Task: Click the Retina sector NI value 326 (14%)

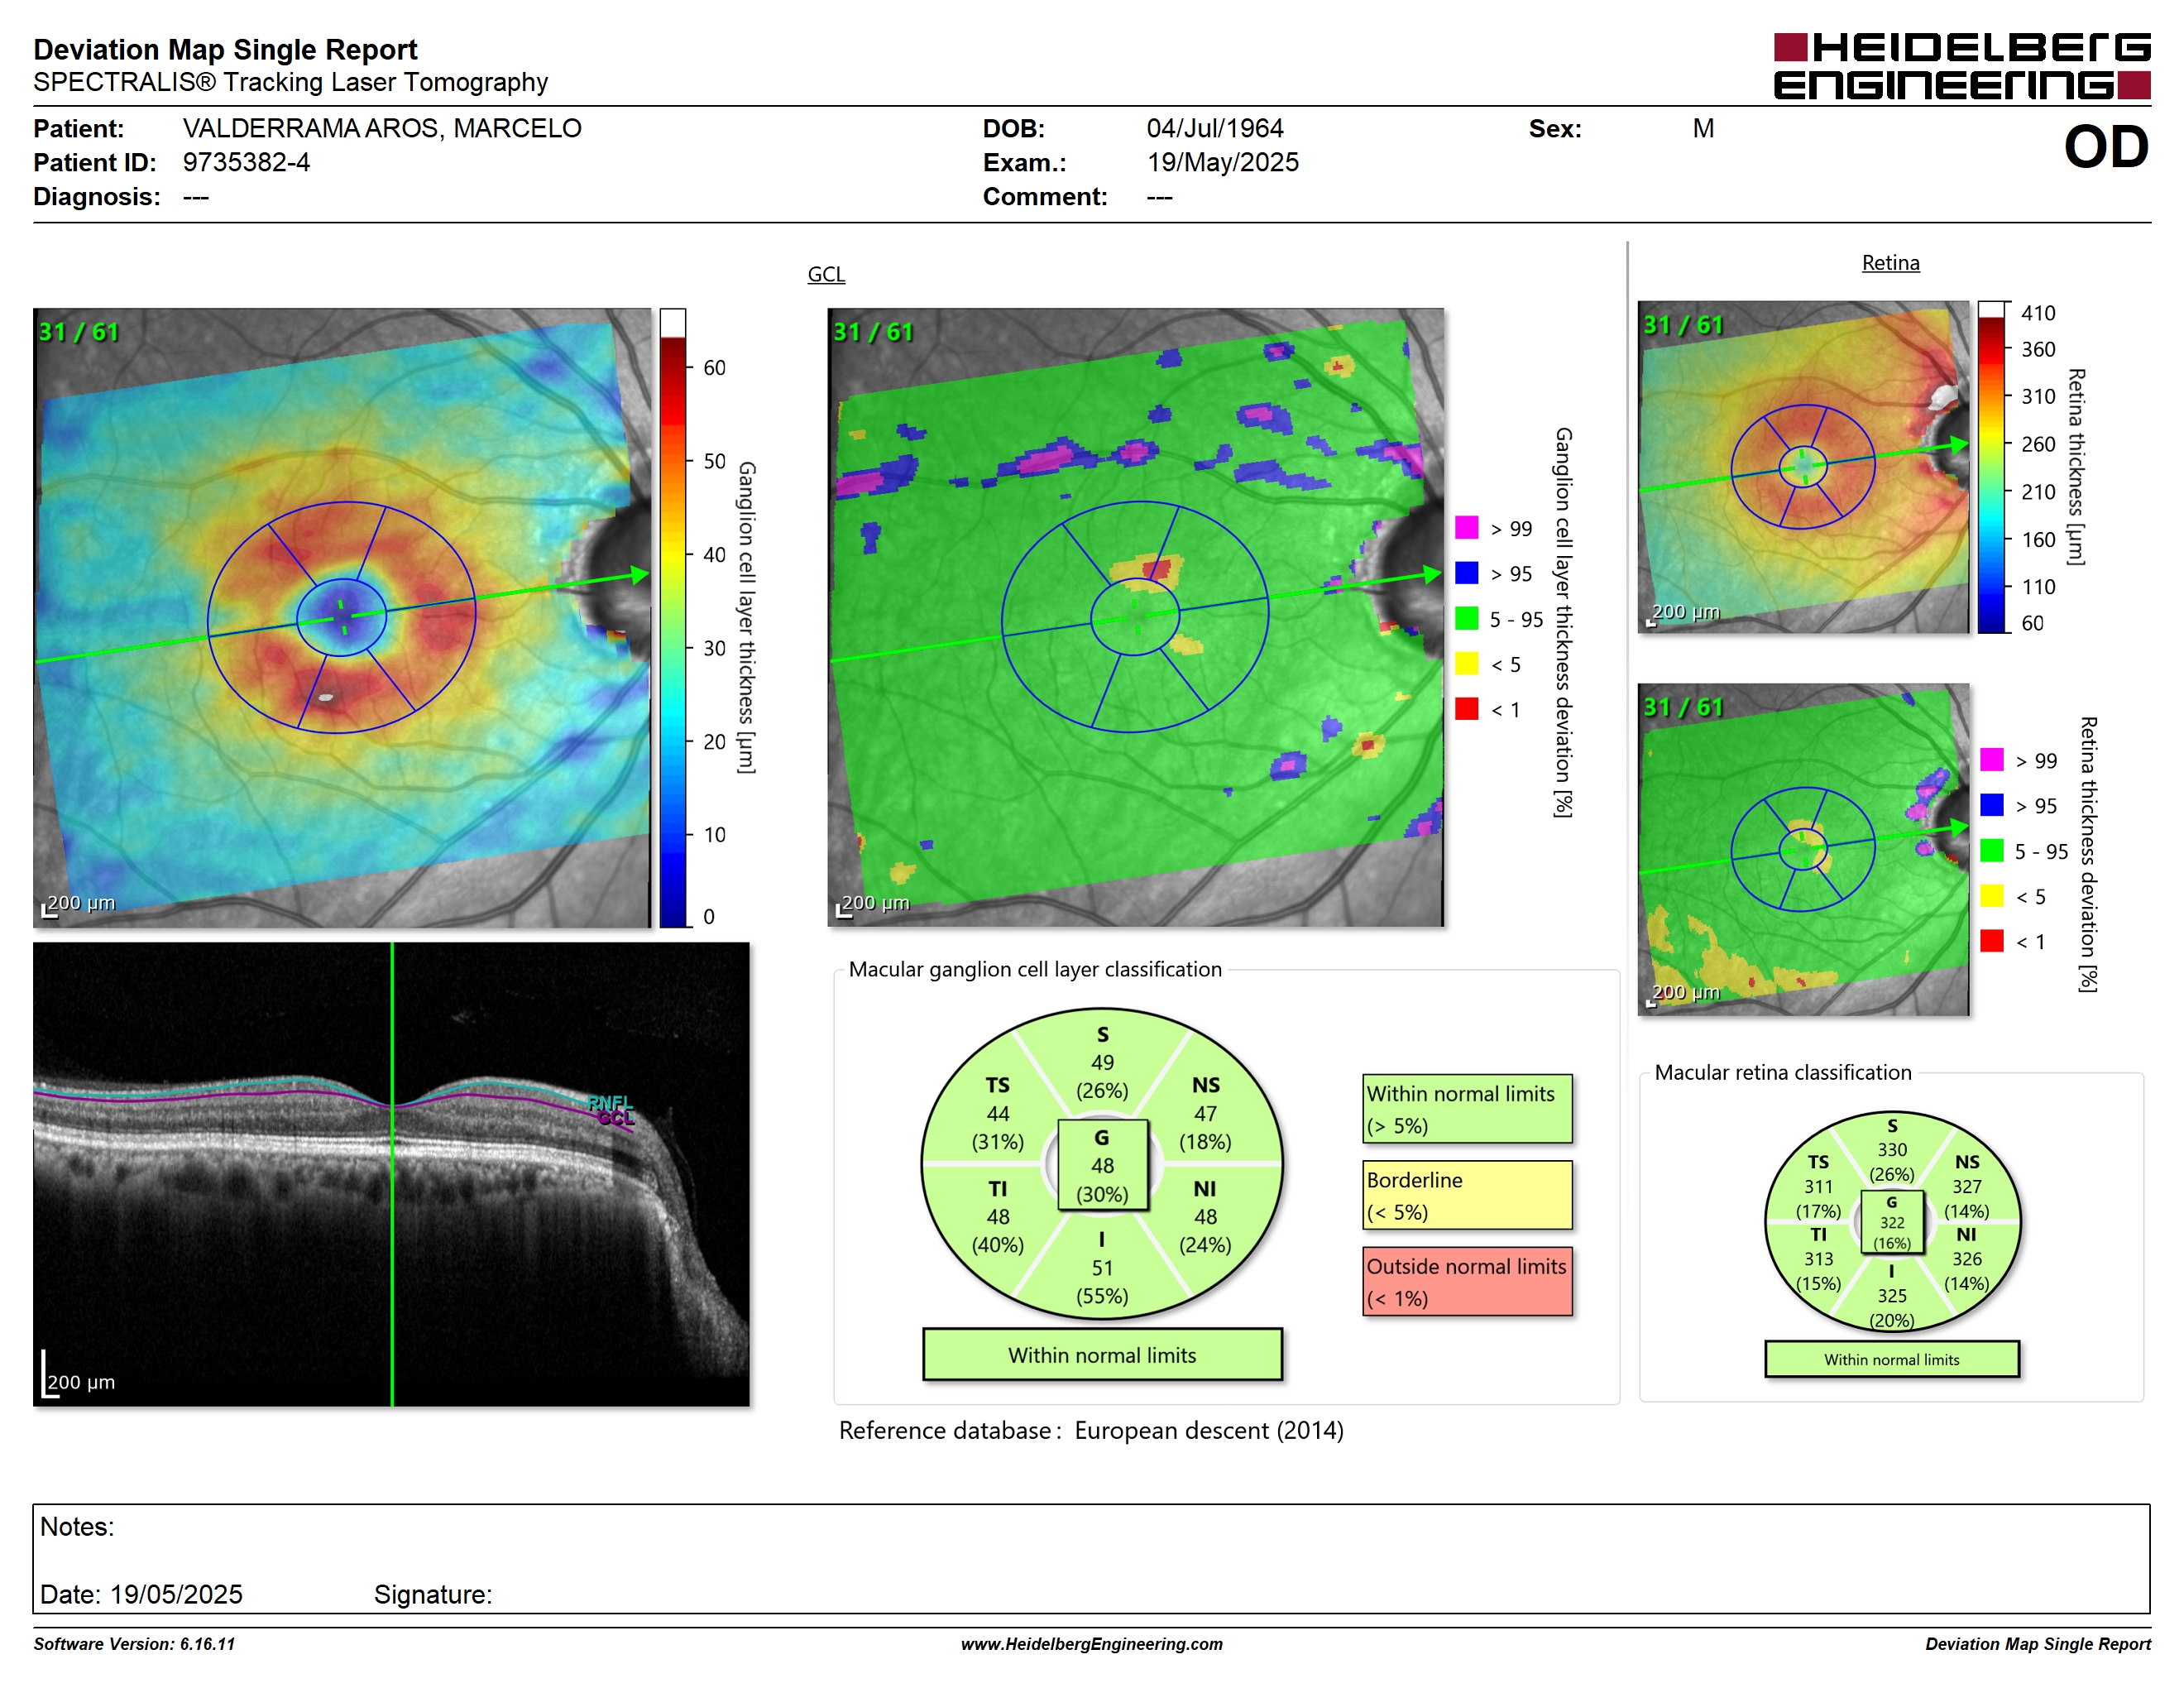Action: tap(1966, 1271)
